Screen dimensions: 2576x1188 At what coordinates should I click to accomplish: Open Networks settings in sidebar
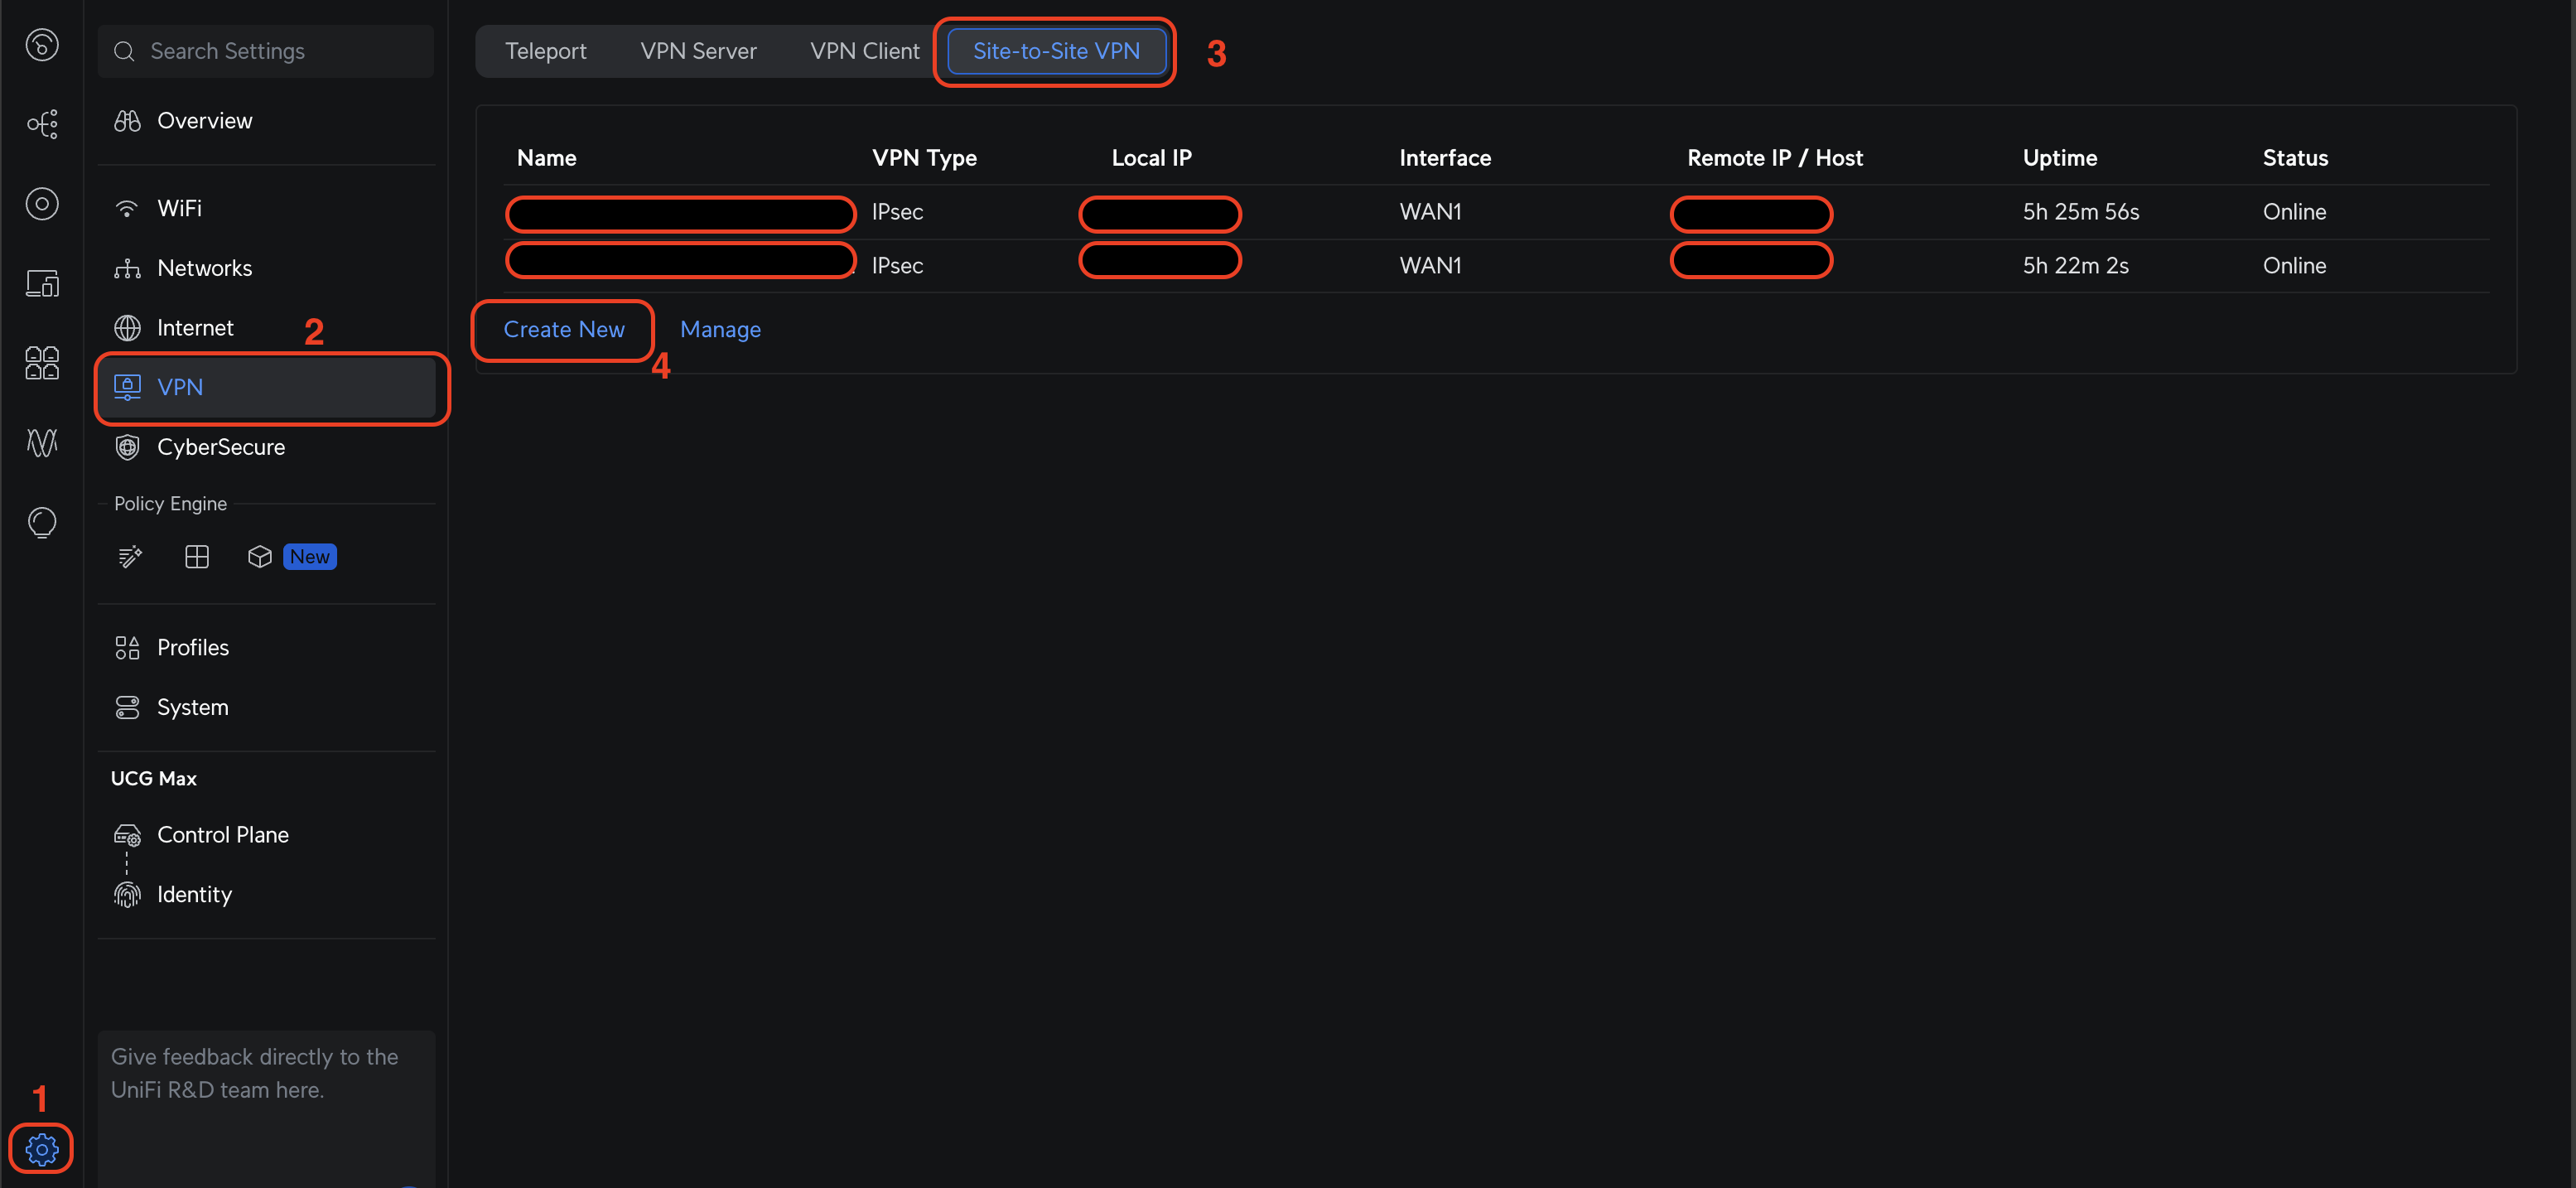pyautogui.click(x=204, y=268)
